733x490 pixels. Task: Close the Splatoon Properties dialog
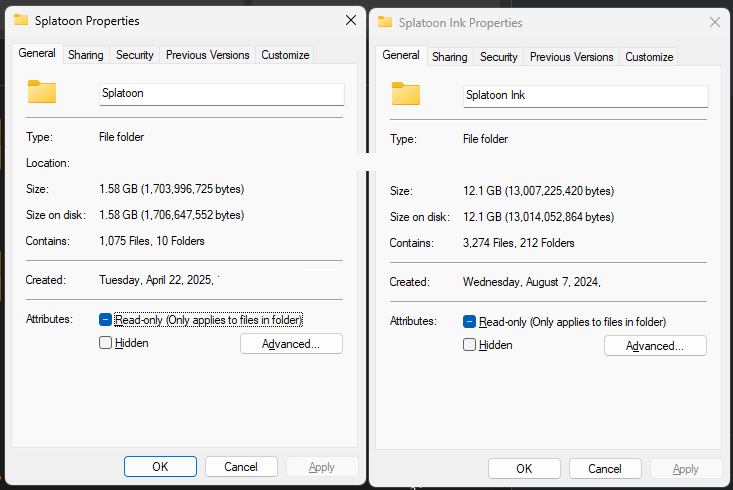(x=351, y=20)
